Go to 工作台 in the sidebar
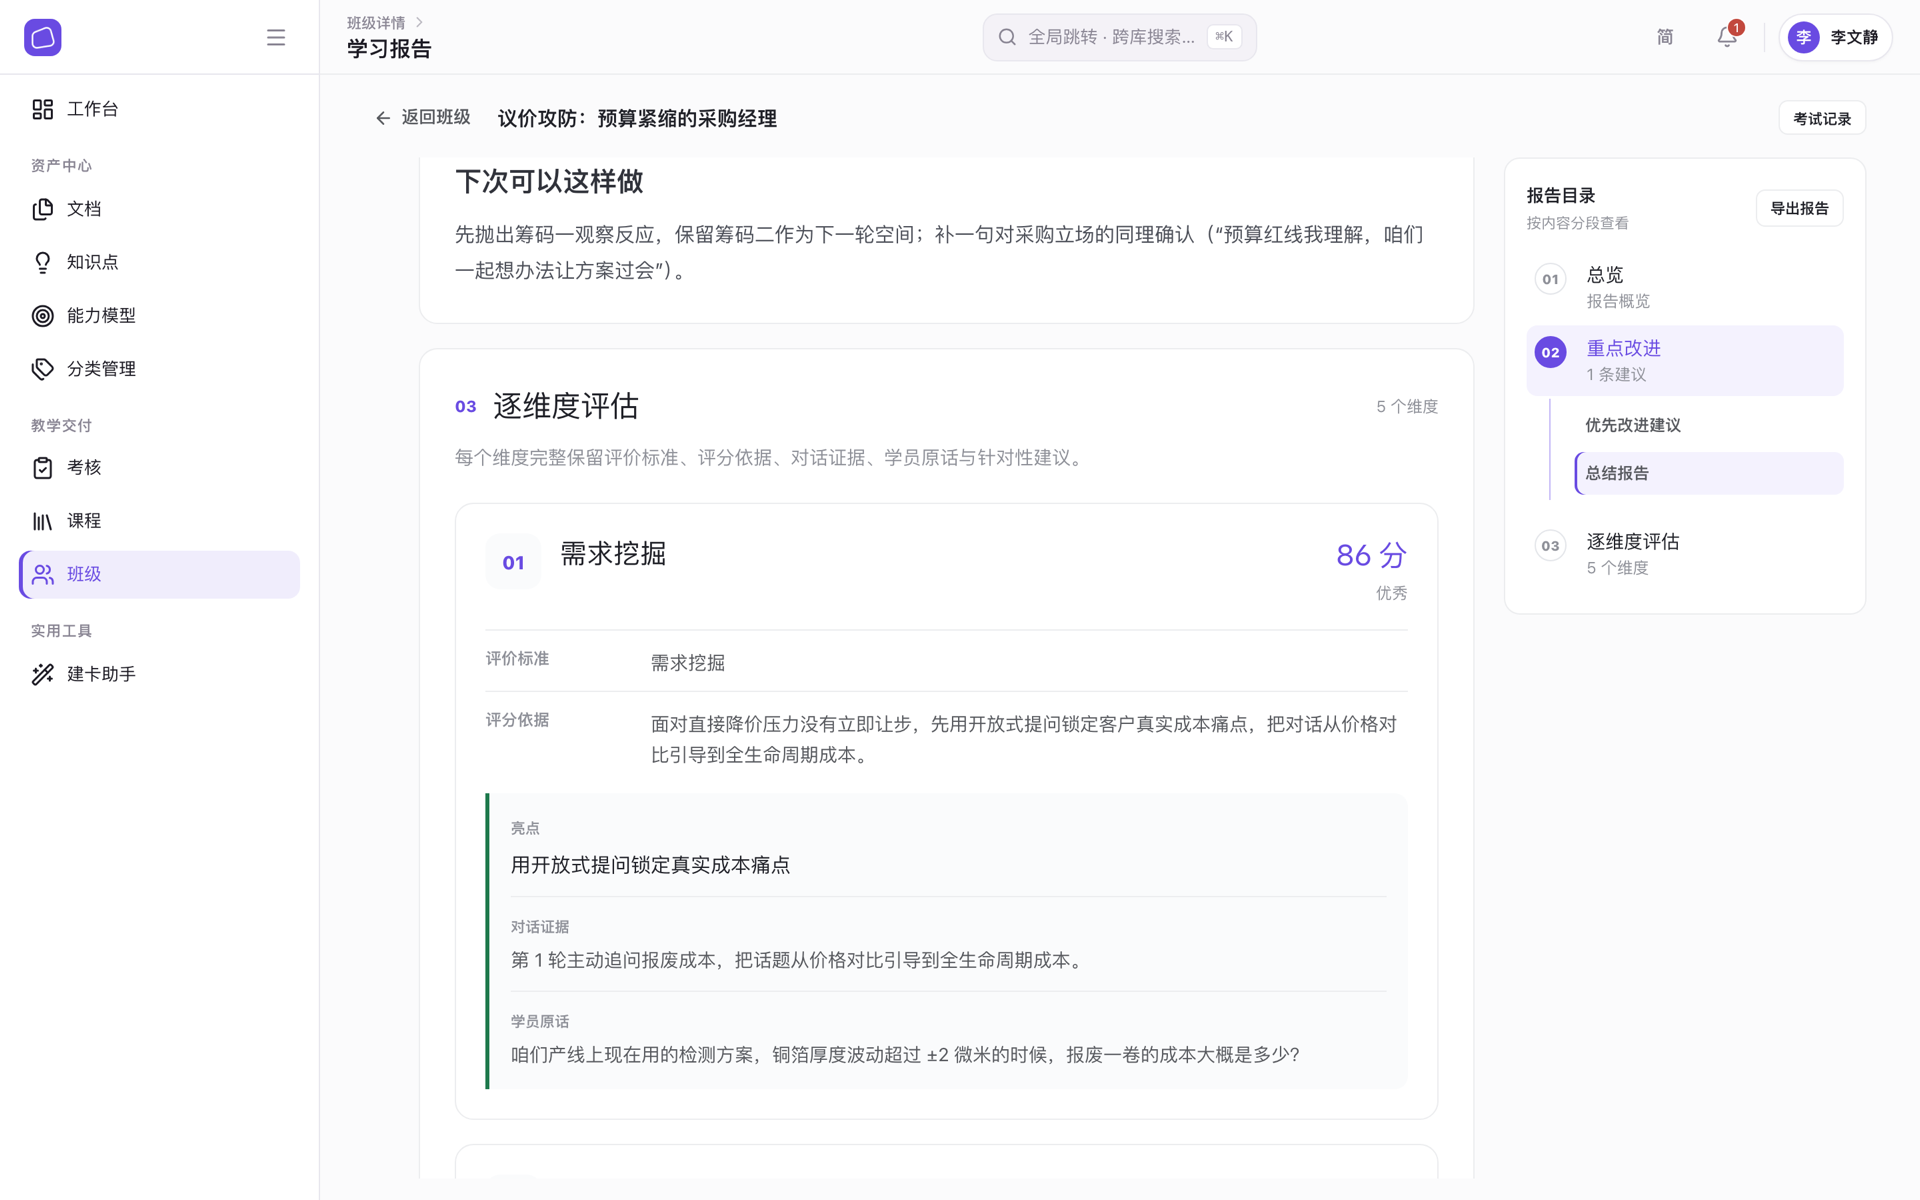The height and width of the screenshot is (1200, 1920). coord(160,109)
